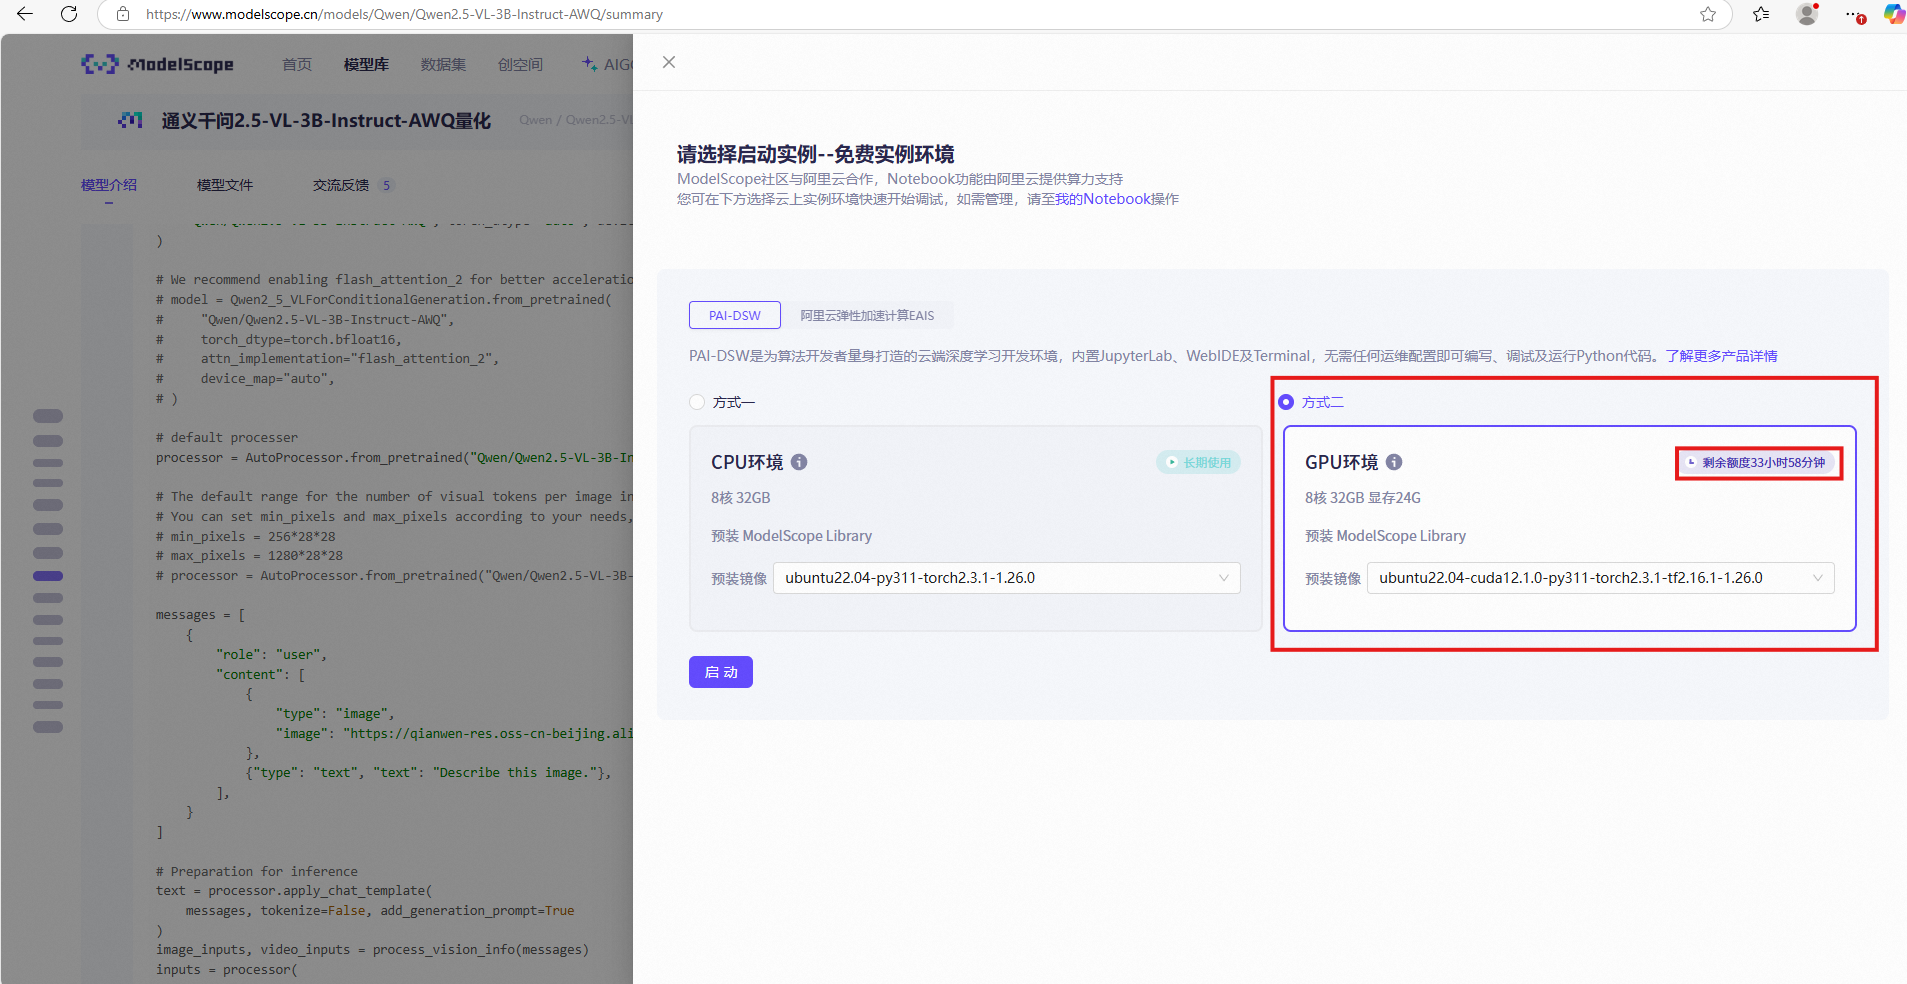Click the 启动 button
This screenshot has width=1907, height=984.
(x=720, y=672)
